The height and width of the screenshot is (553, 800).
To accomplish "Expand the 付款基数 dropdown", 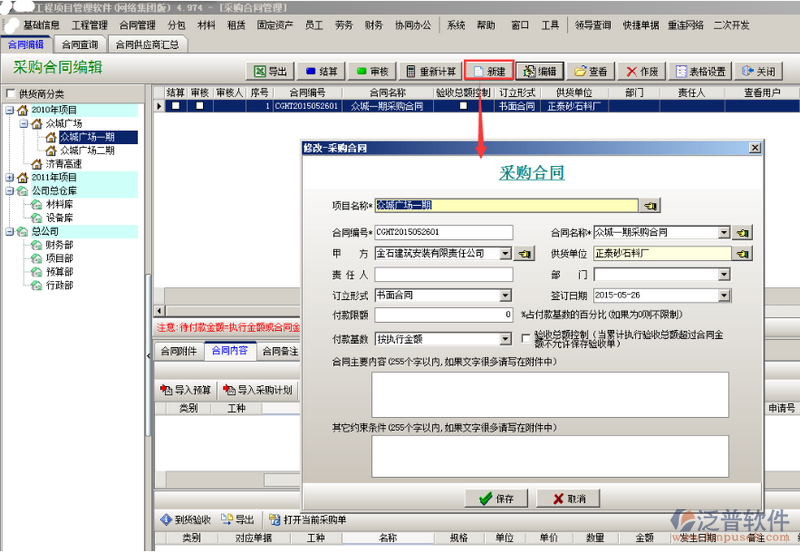I will [505, 339].
